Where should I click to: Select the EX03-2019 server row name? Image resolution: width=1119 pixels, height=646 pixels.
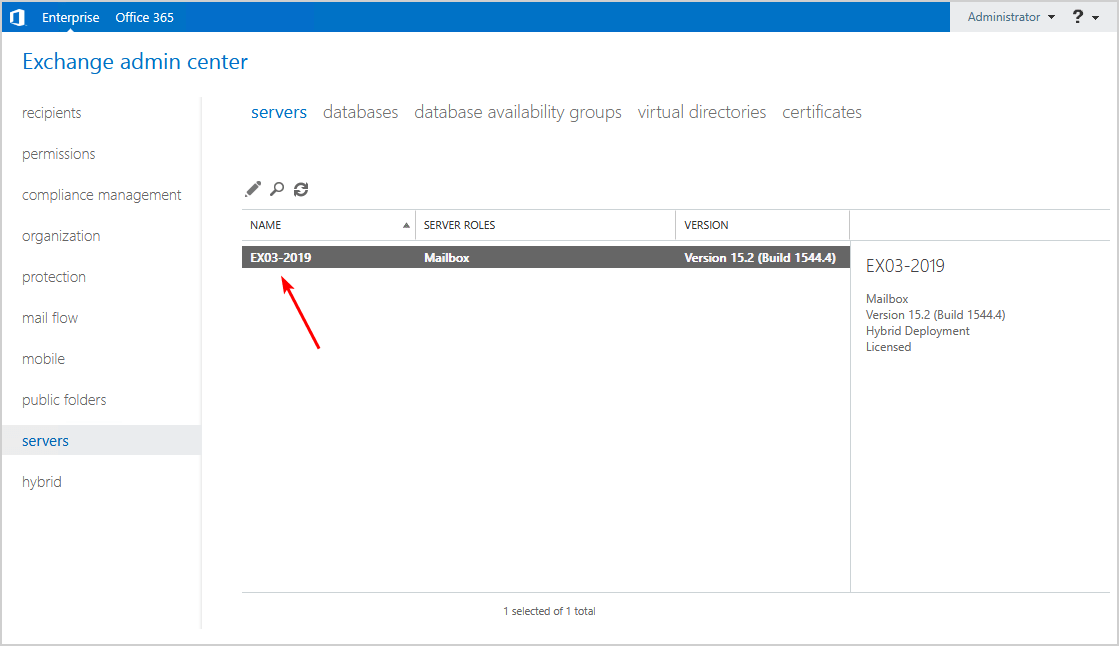click(280, 258)
